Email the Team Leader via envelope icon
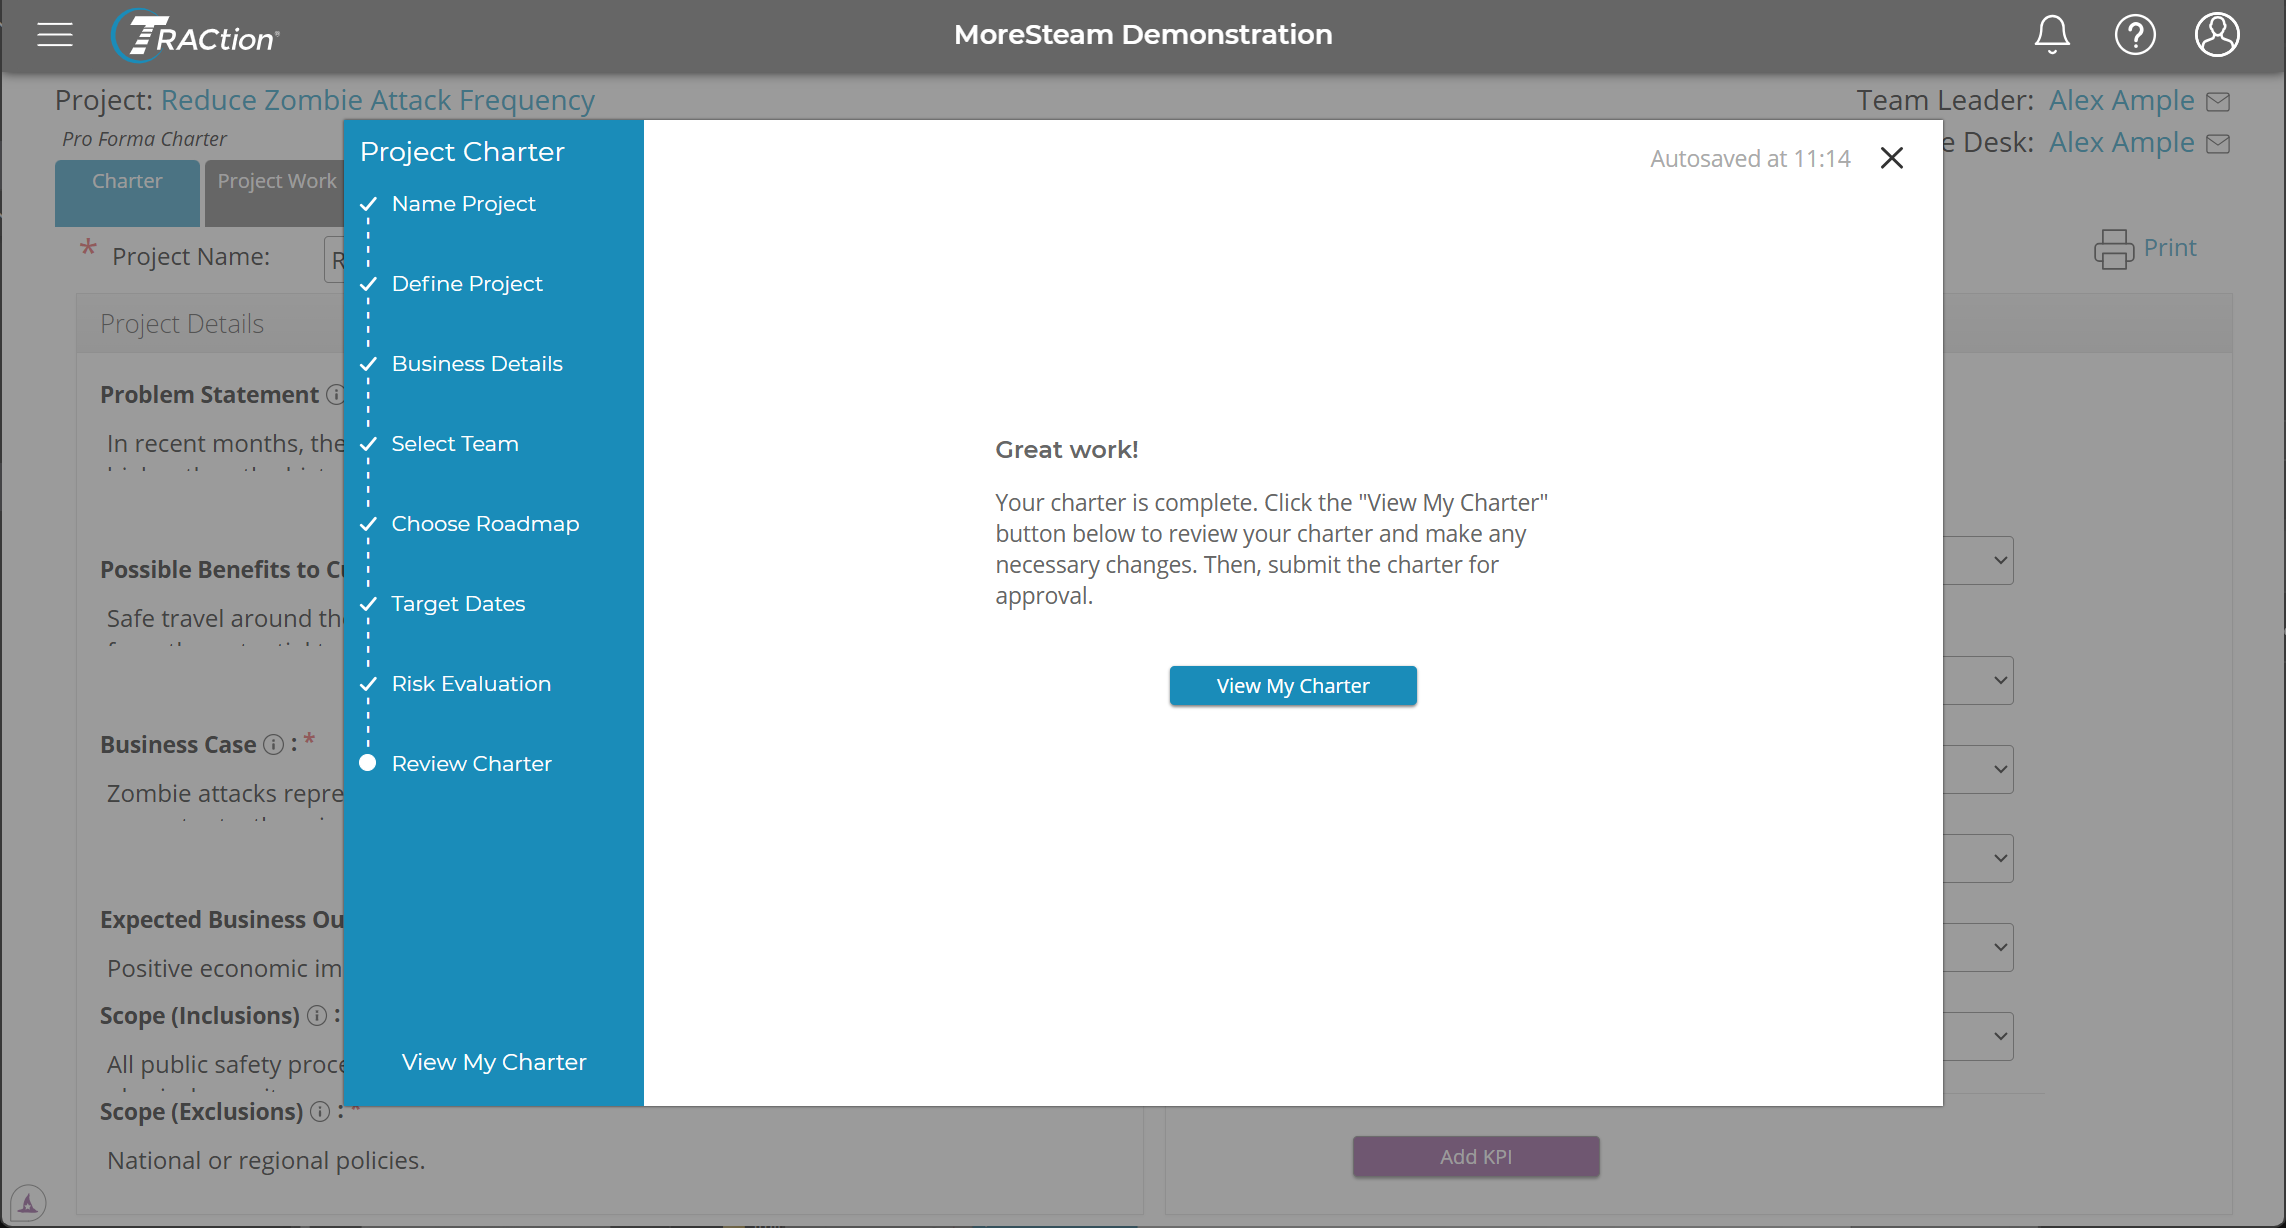2286x1228 pixels. tap(2218, 101)
